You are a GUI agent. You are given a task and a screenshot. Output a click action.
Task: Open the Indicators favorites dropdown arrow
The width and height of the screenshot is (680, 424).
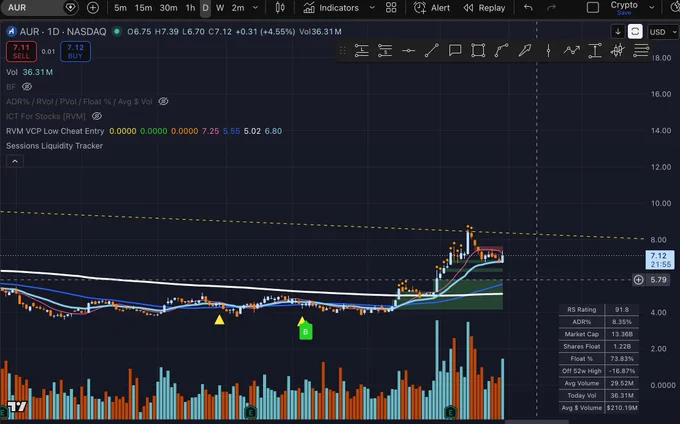point(372,7)
